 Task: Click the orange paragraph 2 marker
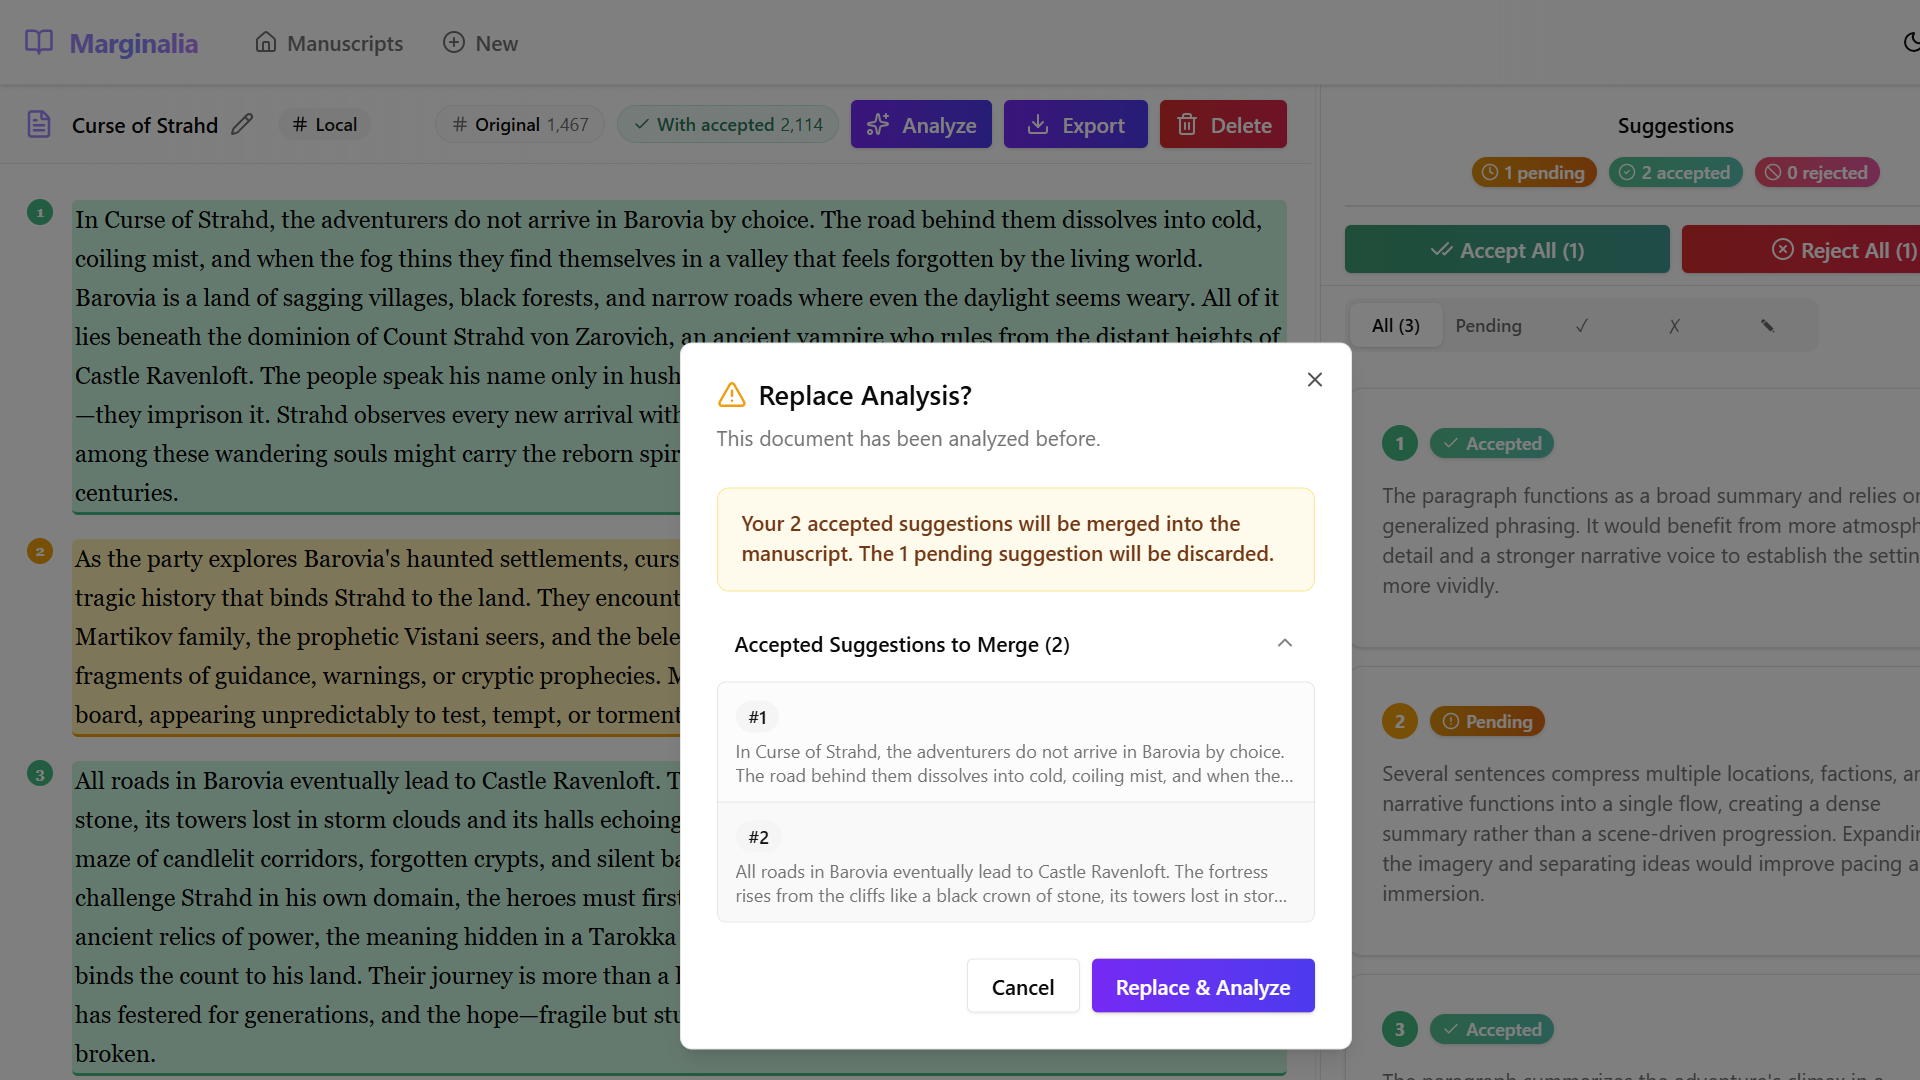click(x=40, y=551)
